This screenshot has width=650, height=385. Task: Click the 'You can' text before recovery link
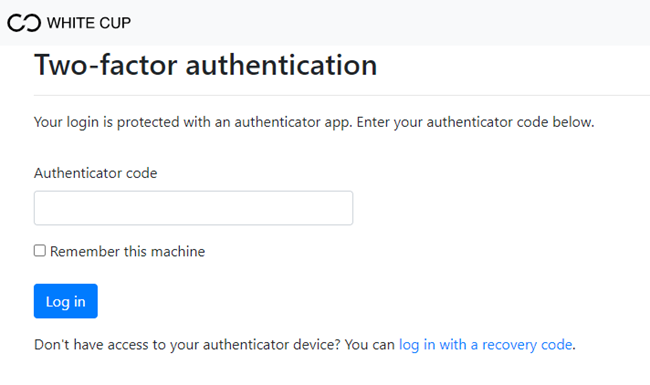pos(369,345)
